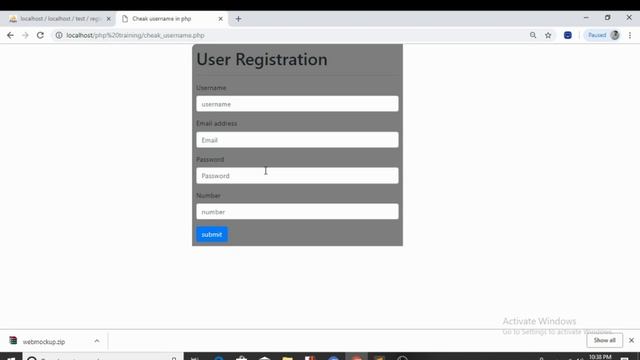The image size is (640, 360).
Task: Open the webmockup.zip download
Action: [x=44, y=341]
